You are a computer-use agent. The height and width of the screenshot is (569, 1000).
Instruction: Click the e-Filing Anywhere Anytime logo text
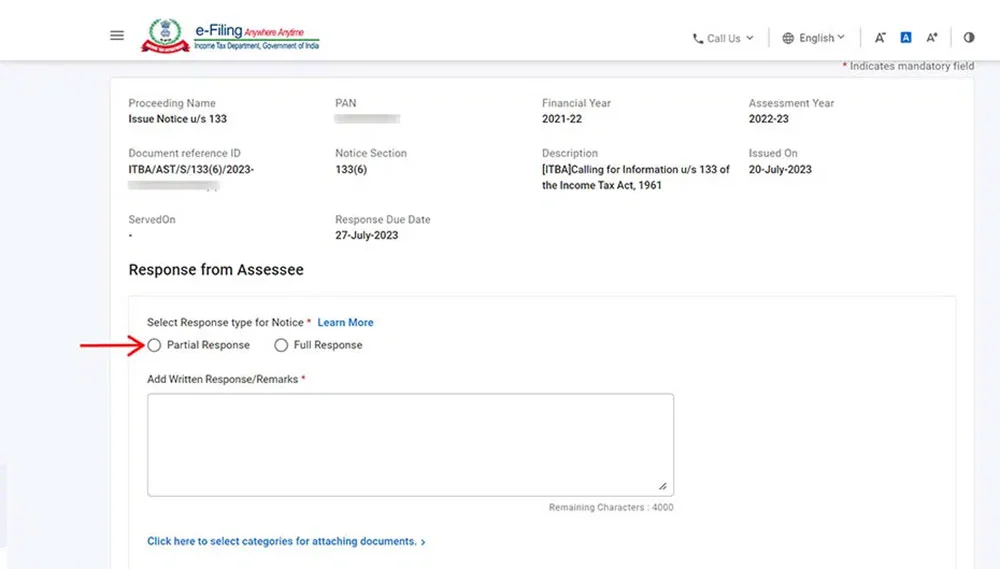pyautogui.click(x=256, y=37)
